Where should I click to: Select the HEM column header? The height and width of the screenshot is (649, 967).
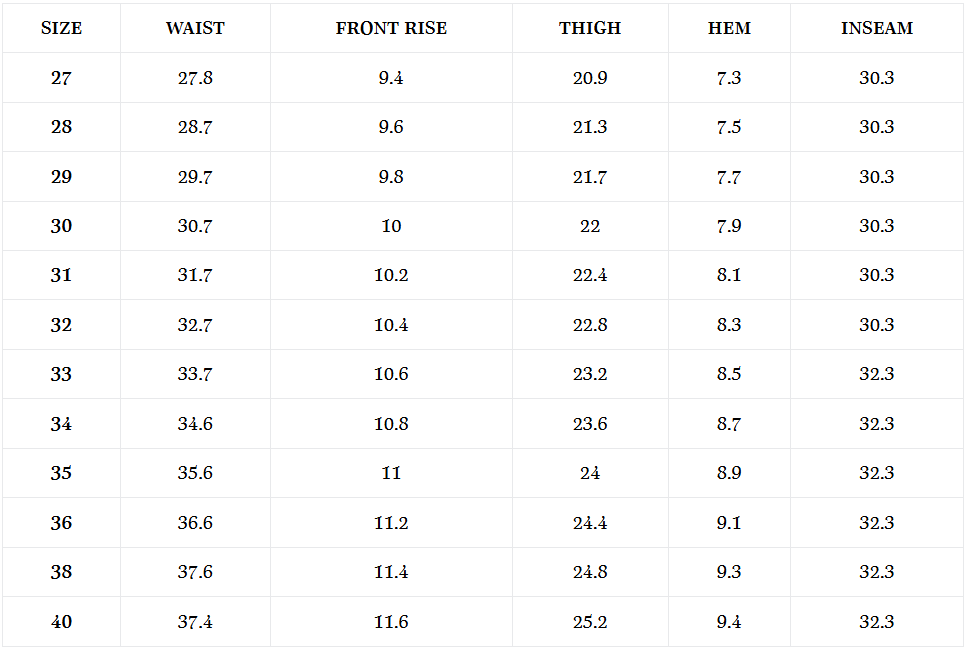click(x=729, y=28)
